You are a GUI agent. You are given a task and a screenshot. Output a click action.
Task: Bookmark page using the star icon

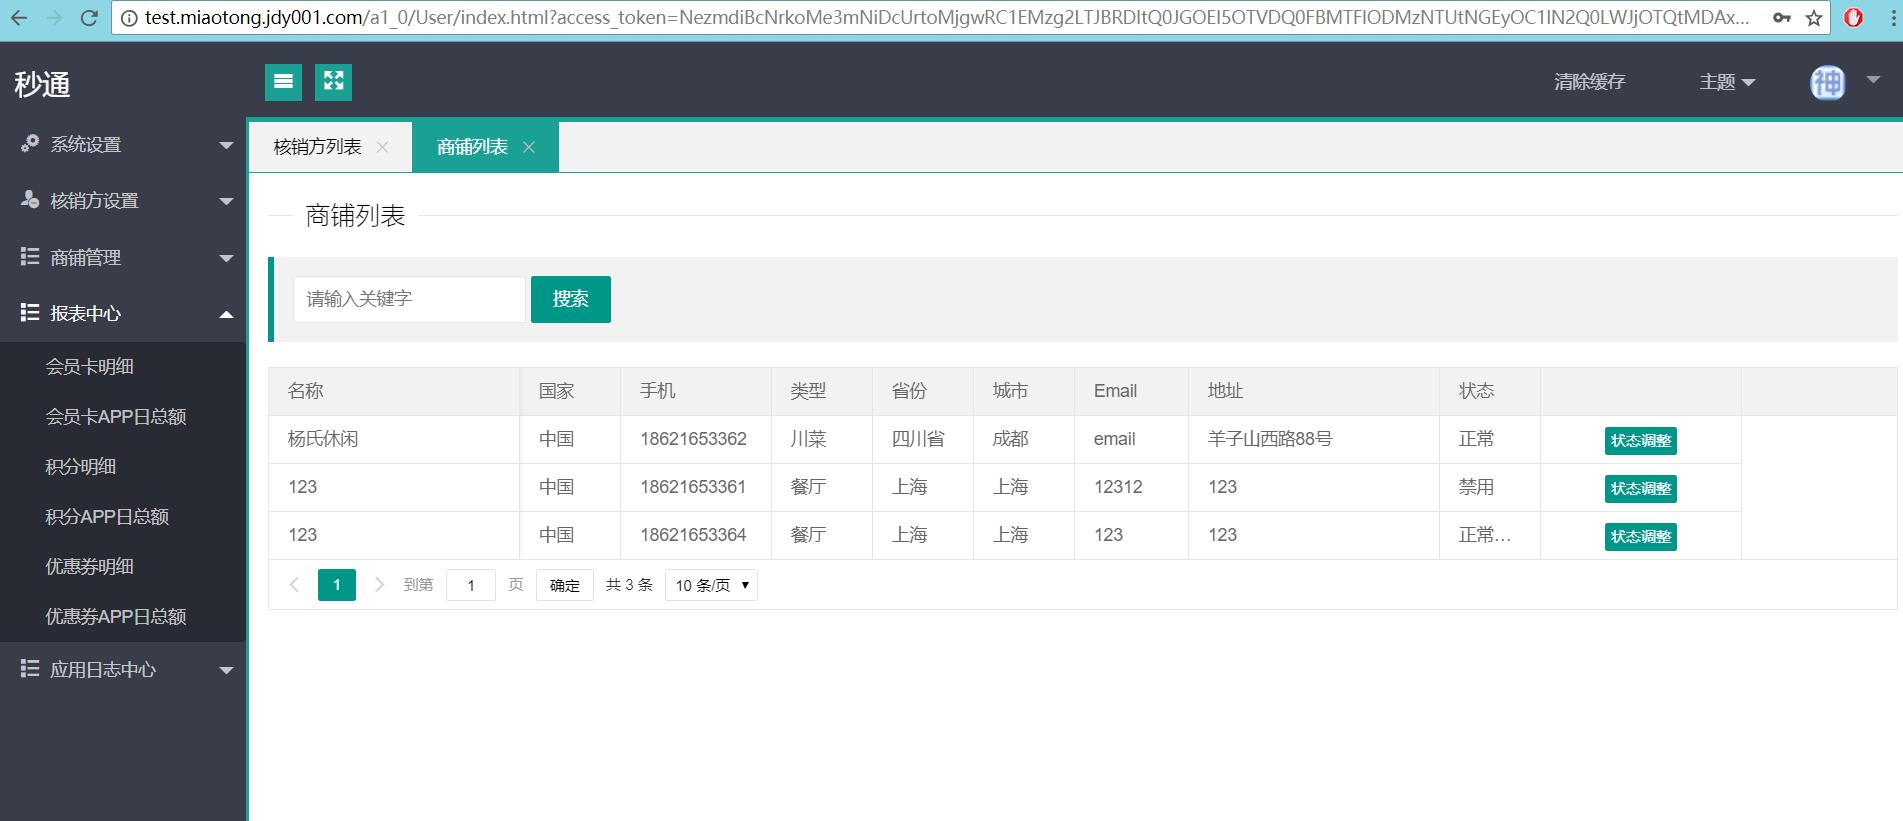click(1814, 18)
